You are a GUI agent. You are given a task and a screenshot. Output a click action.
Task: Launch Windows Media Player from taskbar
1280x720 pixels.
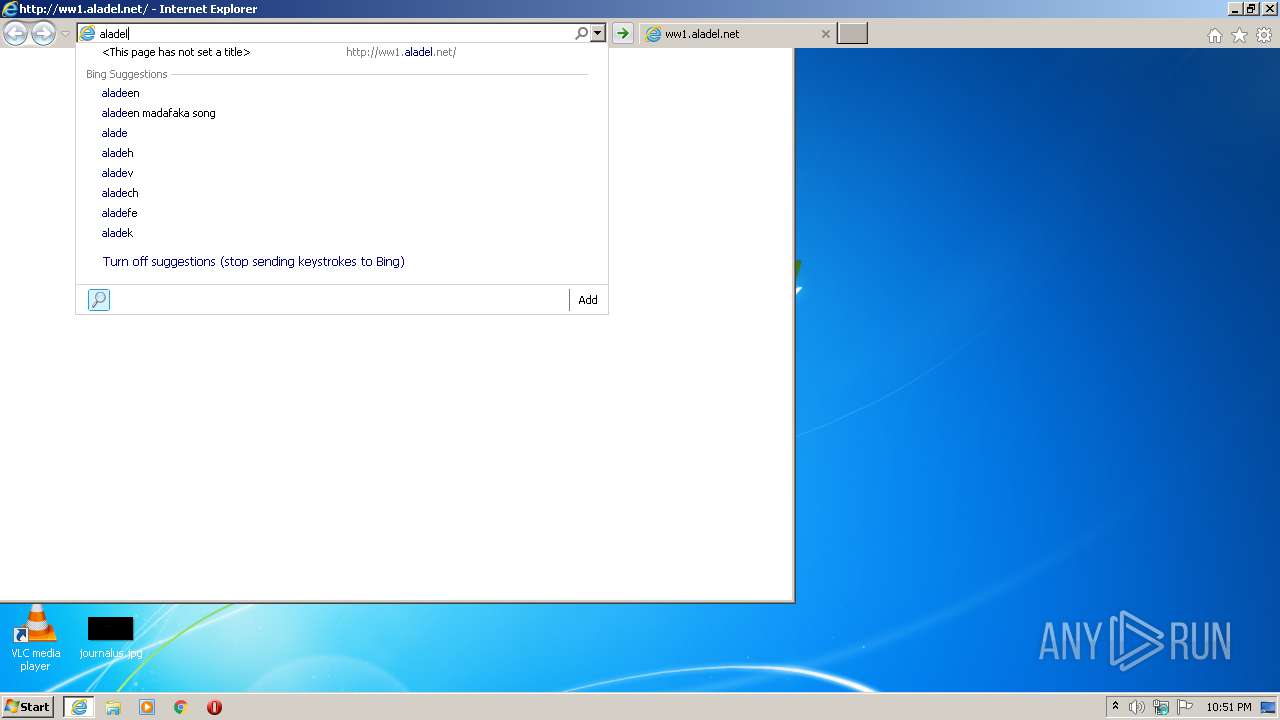[147, 707]
